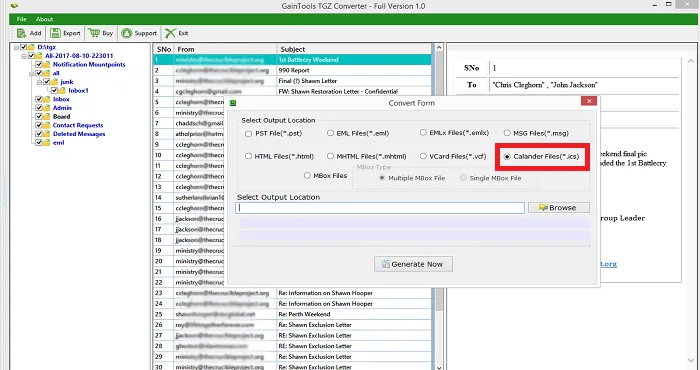Screen dimensions: 700x370
Task: Select MHTML Files(*.mhtml) radio option
Action: [x=330, y=156]
